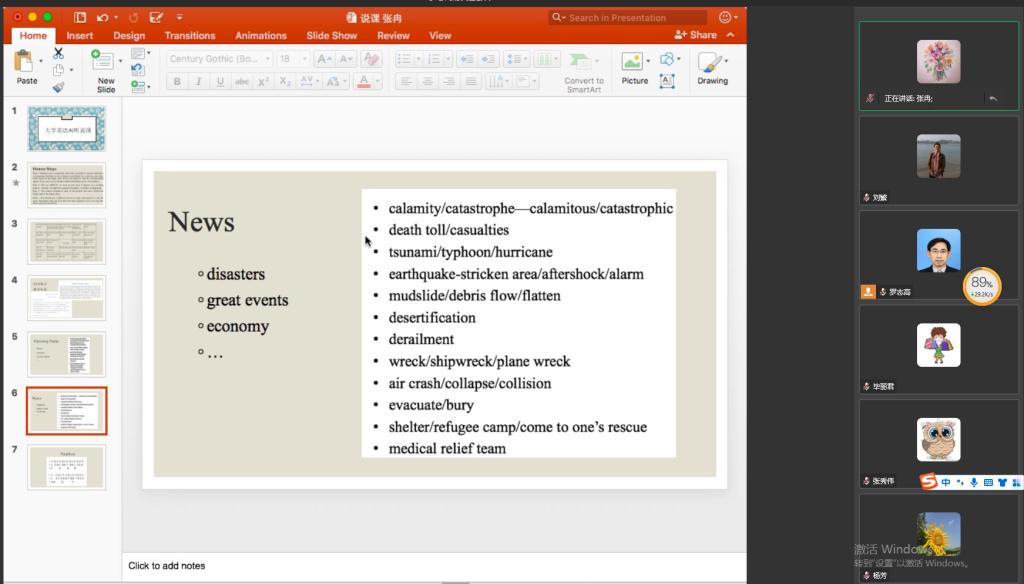Click the Cut scissors icon
This screenshot has height=584, width=1024.
(58, 53)
